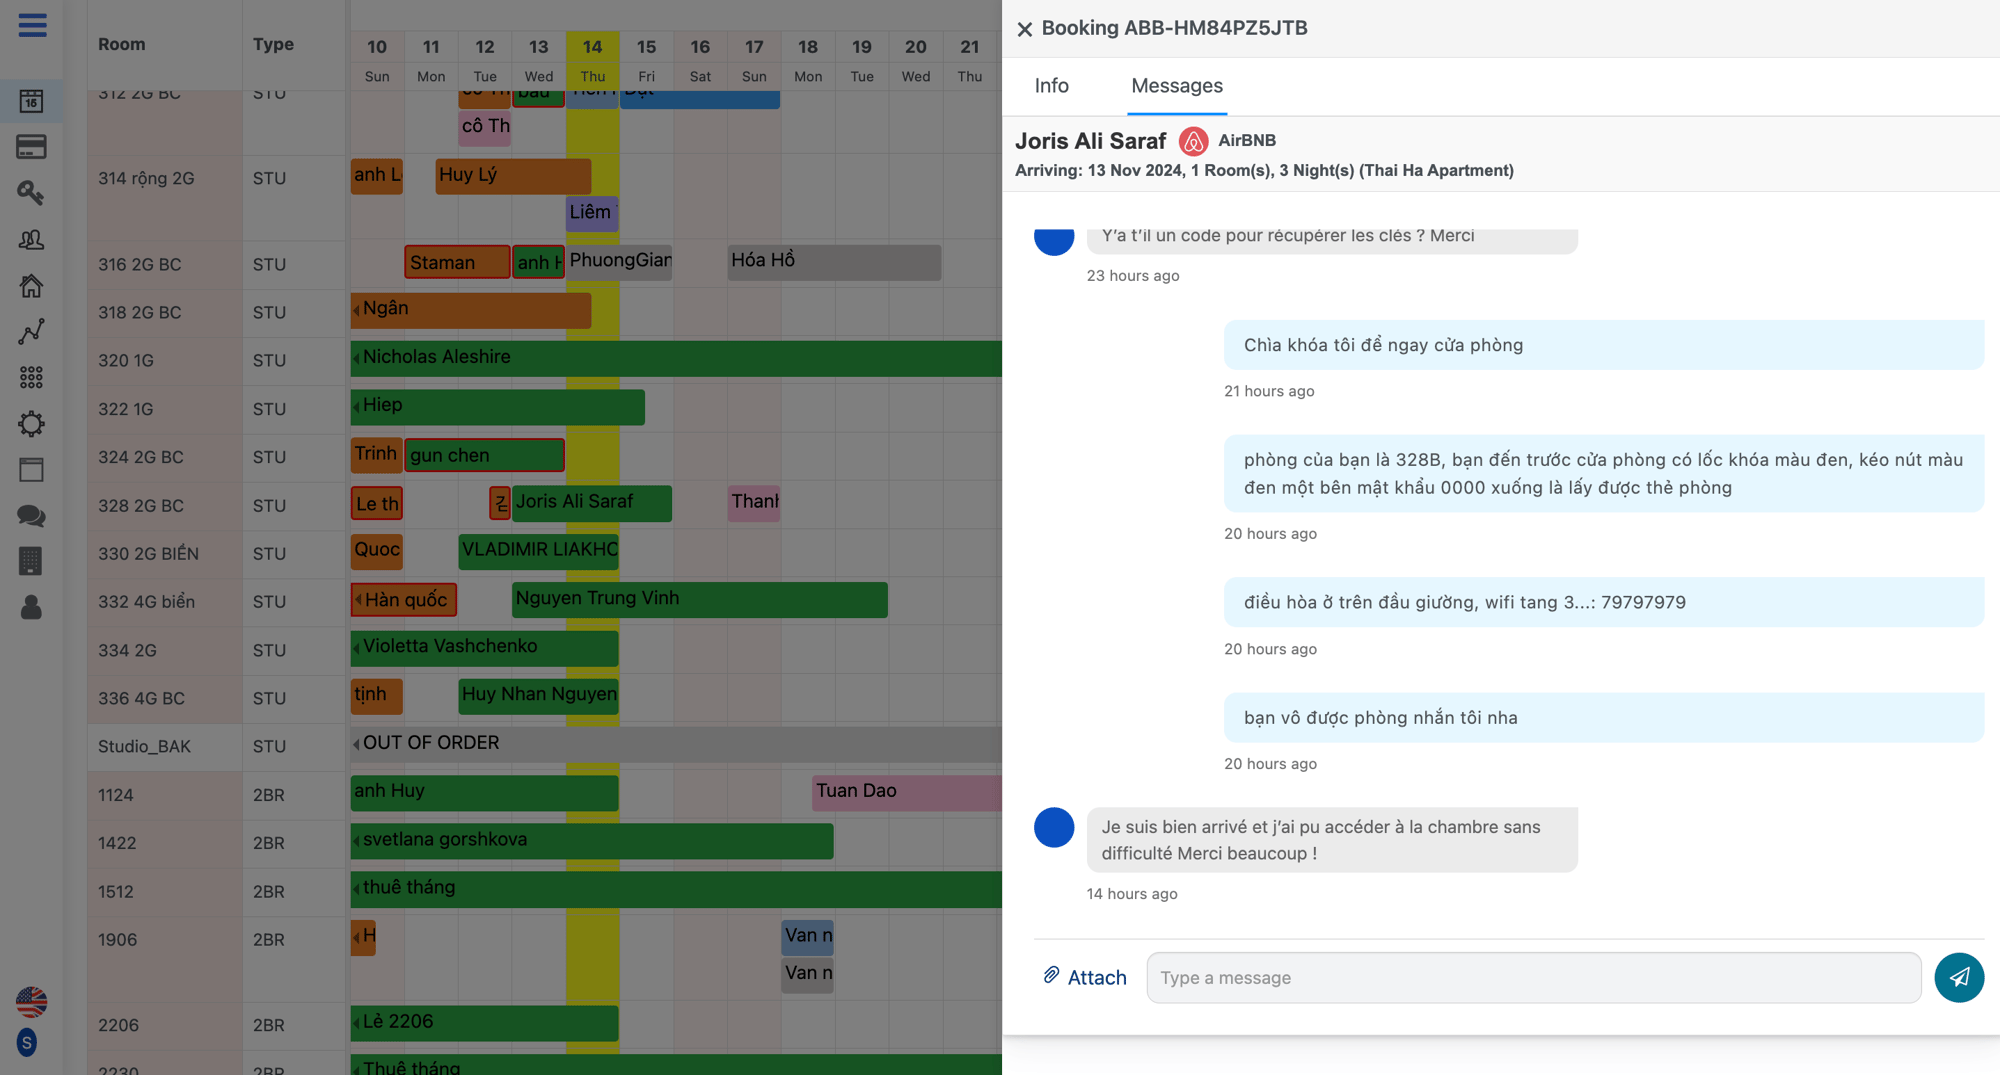The height and width of the screenshot is (1075, 2000).
Task: Focus the Type a message field
Action: click(1533, 978)
